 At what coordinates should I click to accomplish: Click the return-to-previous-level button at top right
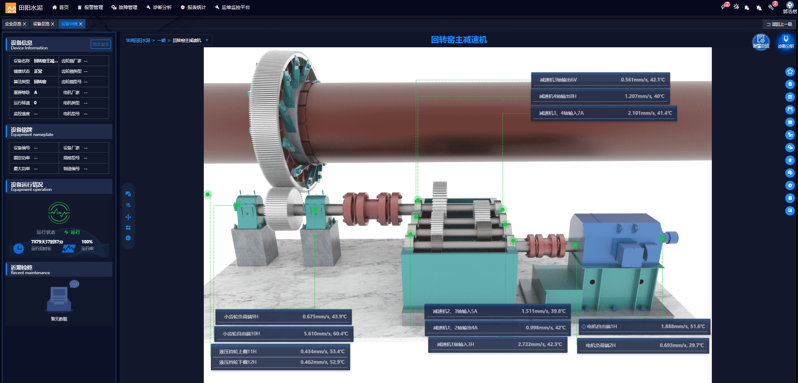(779, 24)
